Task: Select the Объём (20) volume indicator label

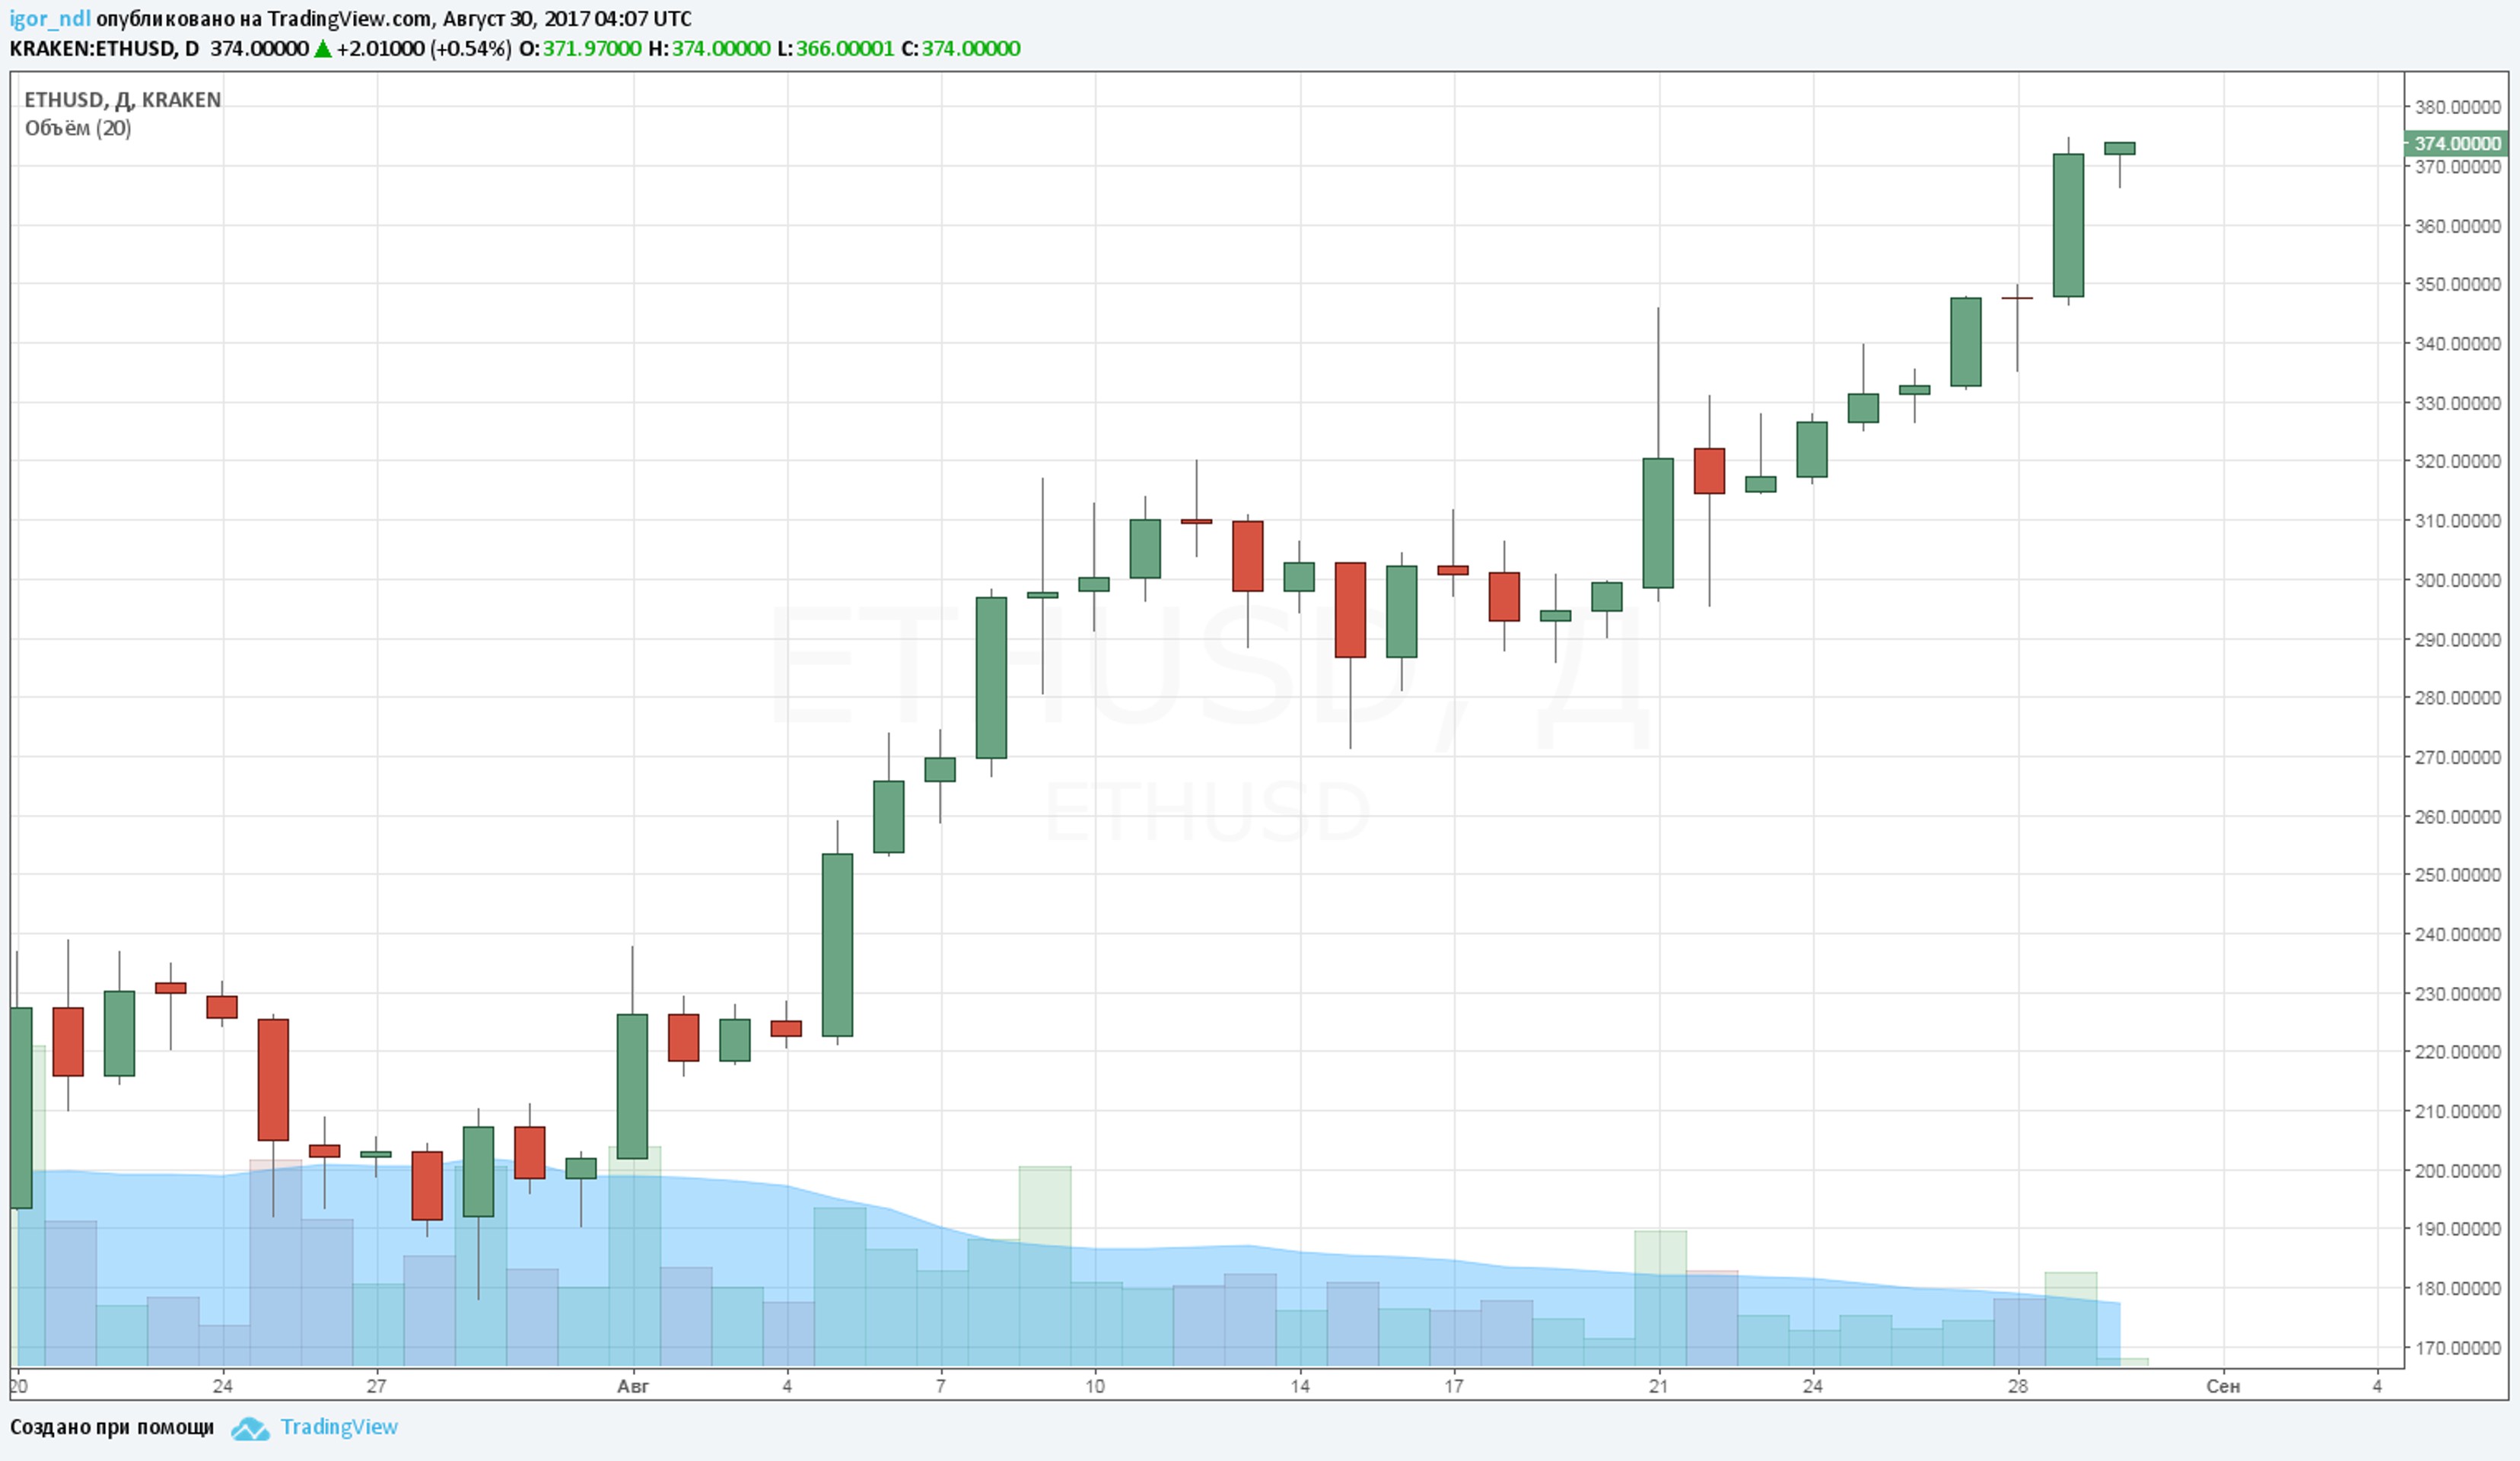Action: tap(78, 128)
